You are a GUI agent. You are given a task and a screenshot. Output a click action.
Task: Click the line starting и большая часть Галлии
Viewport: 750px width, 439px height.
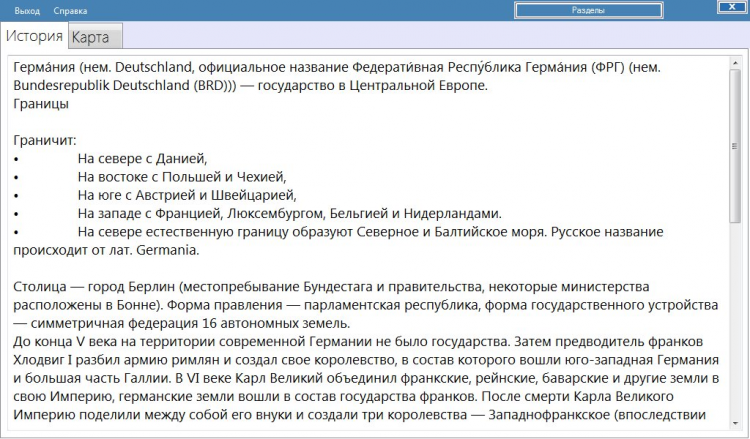366,378
